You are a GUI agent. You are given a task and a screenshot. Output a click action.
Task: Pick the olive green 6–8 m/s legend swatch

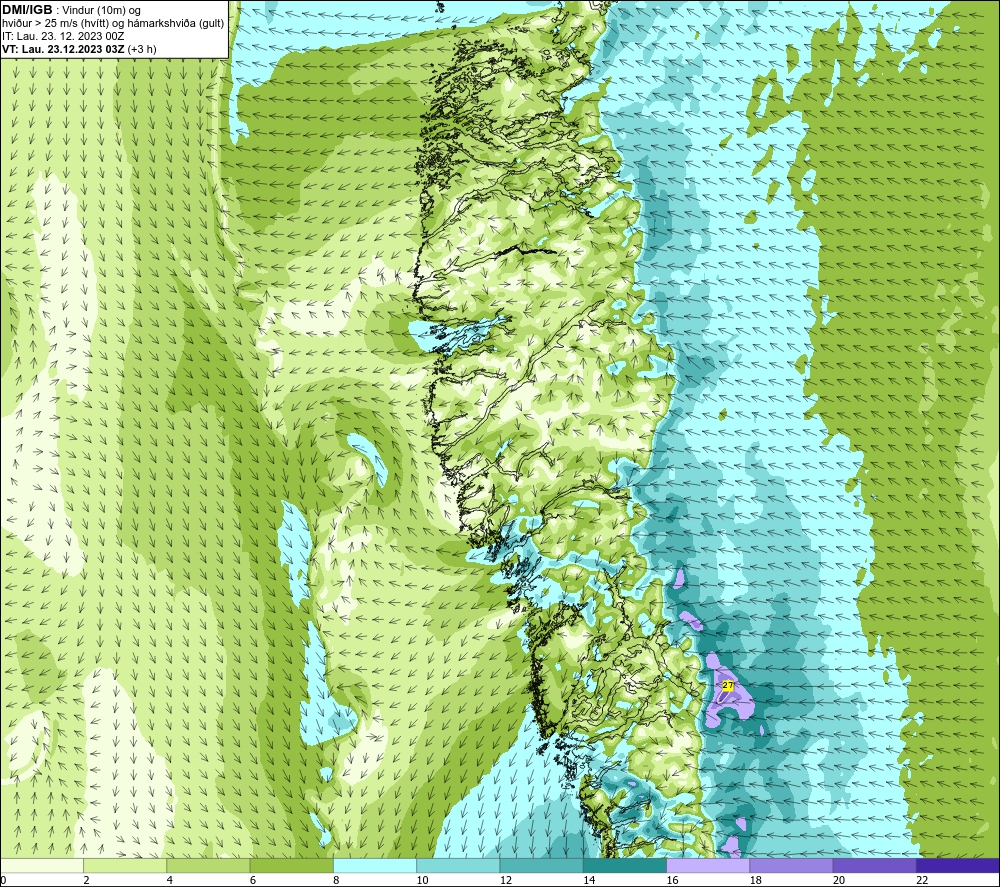point(291,865)
